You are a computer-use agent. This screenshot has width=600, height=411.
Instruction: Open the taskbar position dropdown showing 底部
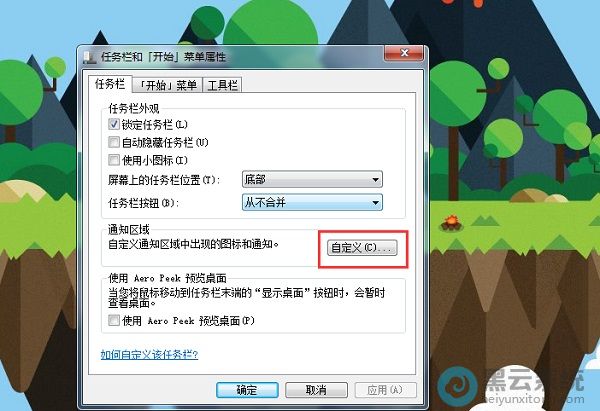312,179
